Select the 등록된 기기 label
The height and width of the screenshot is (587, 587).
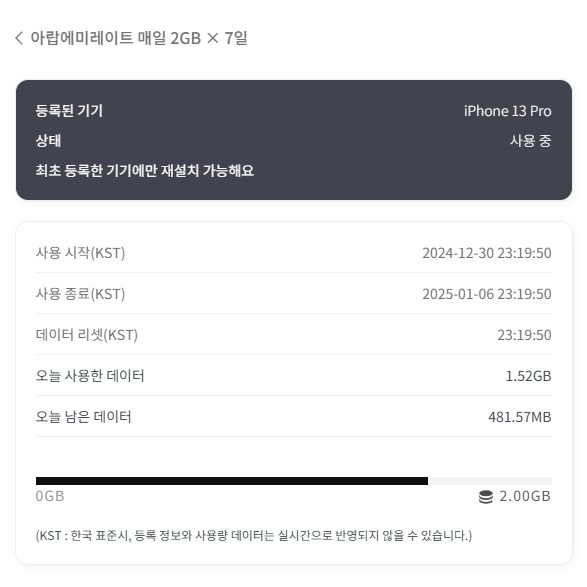[x=69, y=111]
